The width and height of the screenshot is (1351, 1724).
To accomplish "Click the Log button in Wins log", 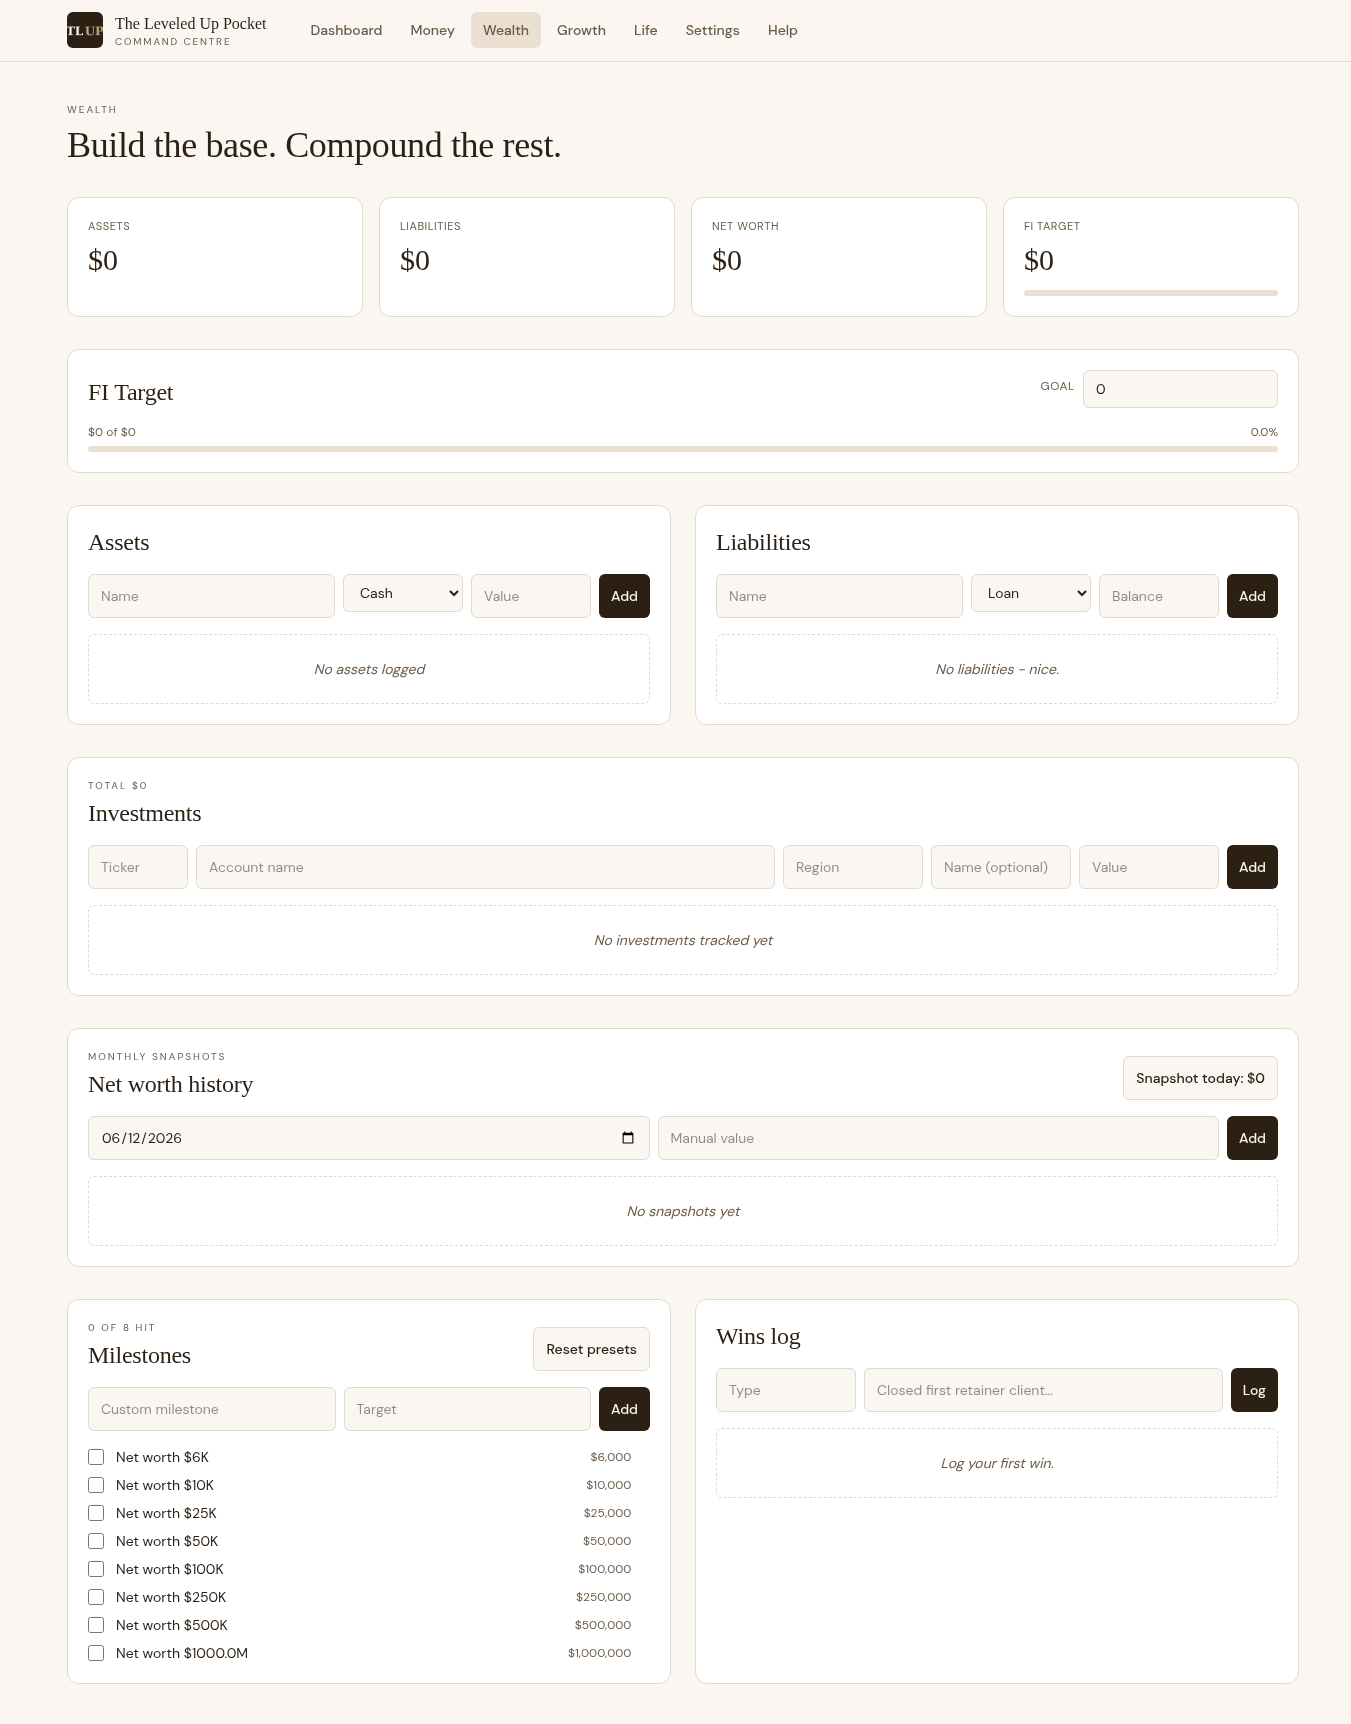I will pos(1254,1390).
